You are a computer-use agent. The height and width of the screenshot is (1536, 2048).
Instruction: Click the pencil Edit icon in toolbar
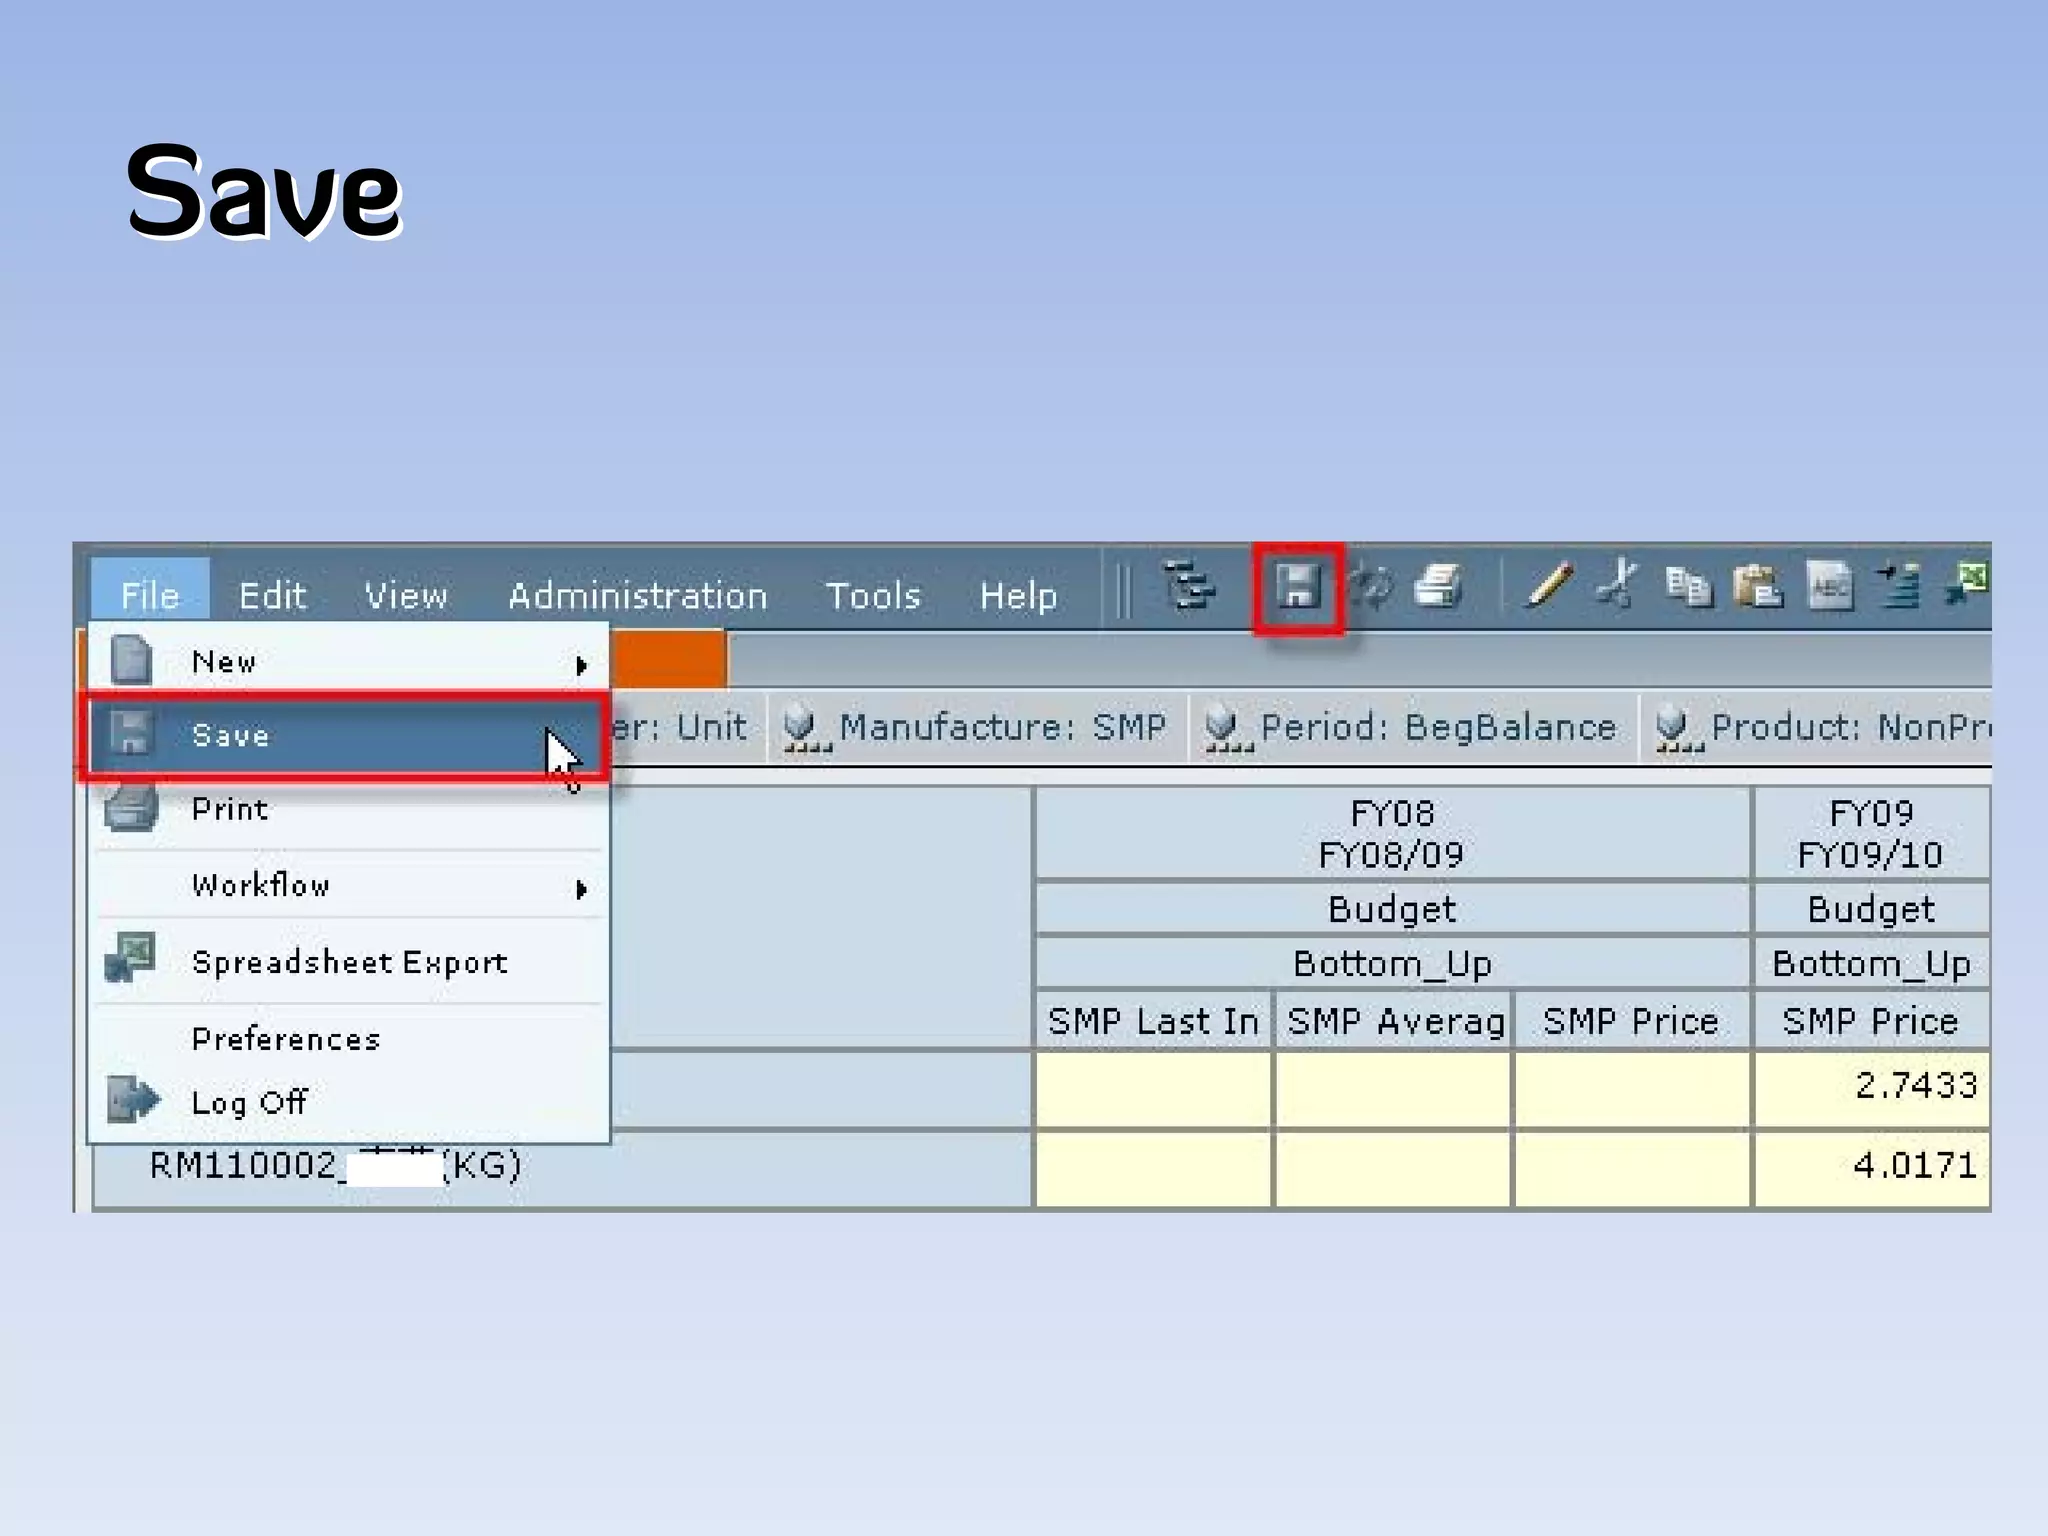pos(1548,586)
